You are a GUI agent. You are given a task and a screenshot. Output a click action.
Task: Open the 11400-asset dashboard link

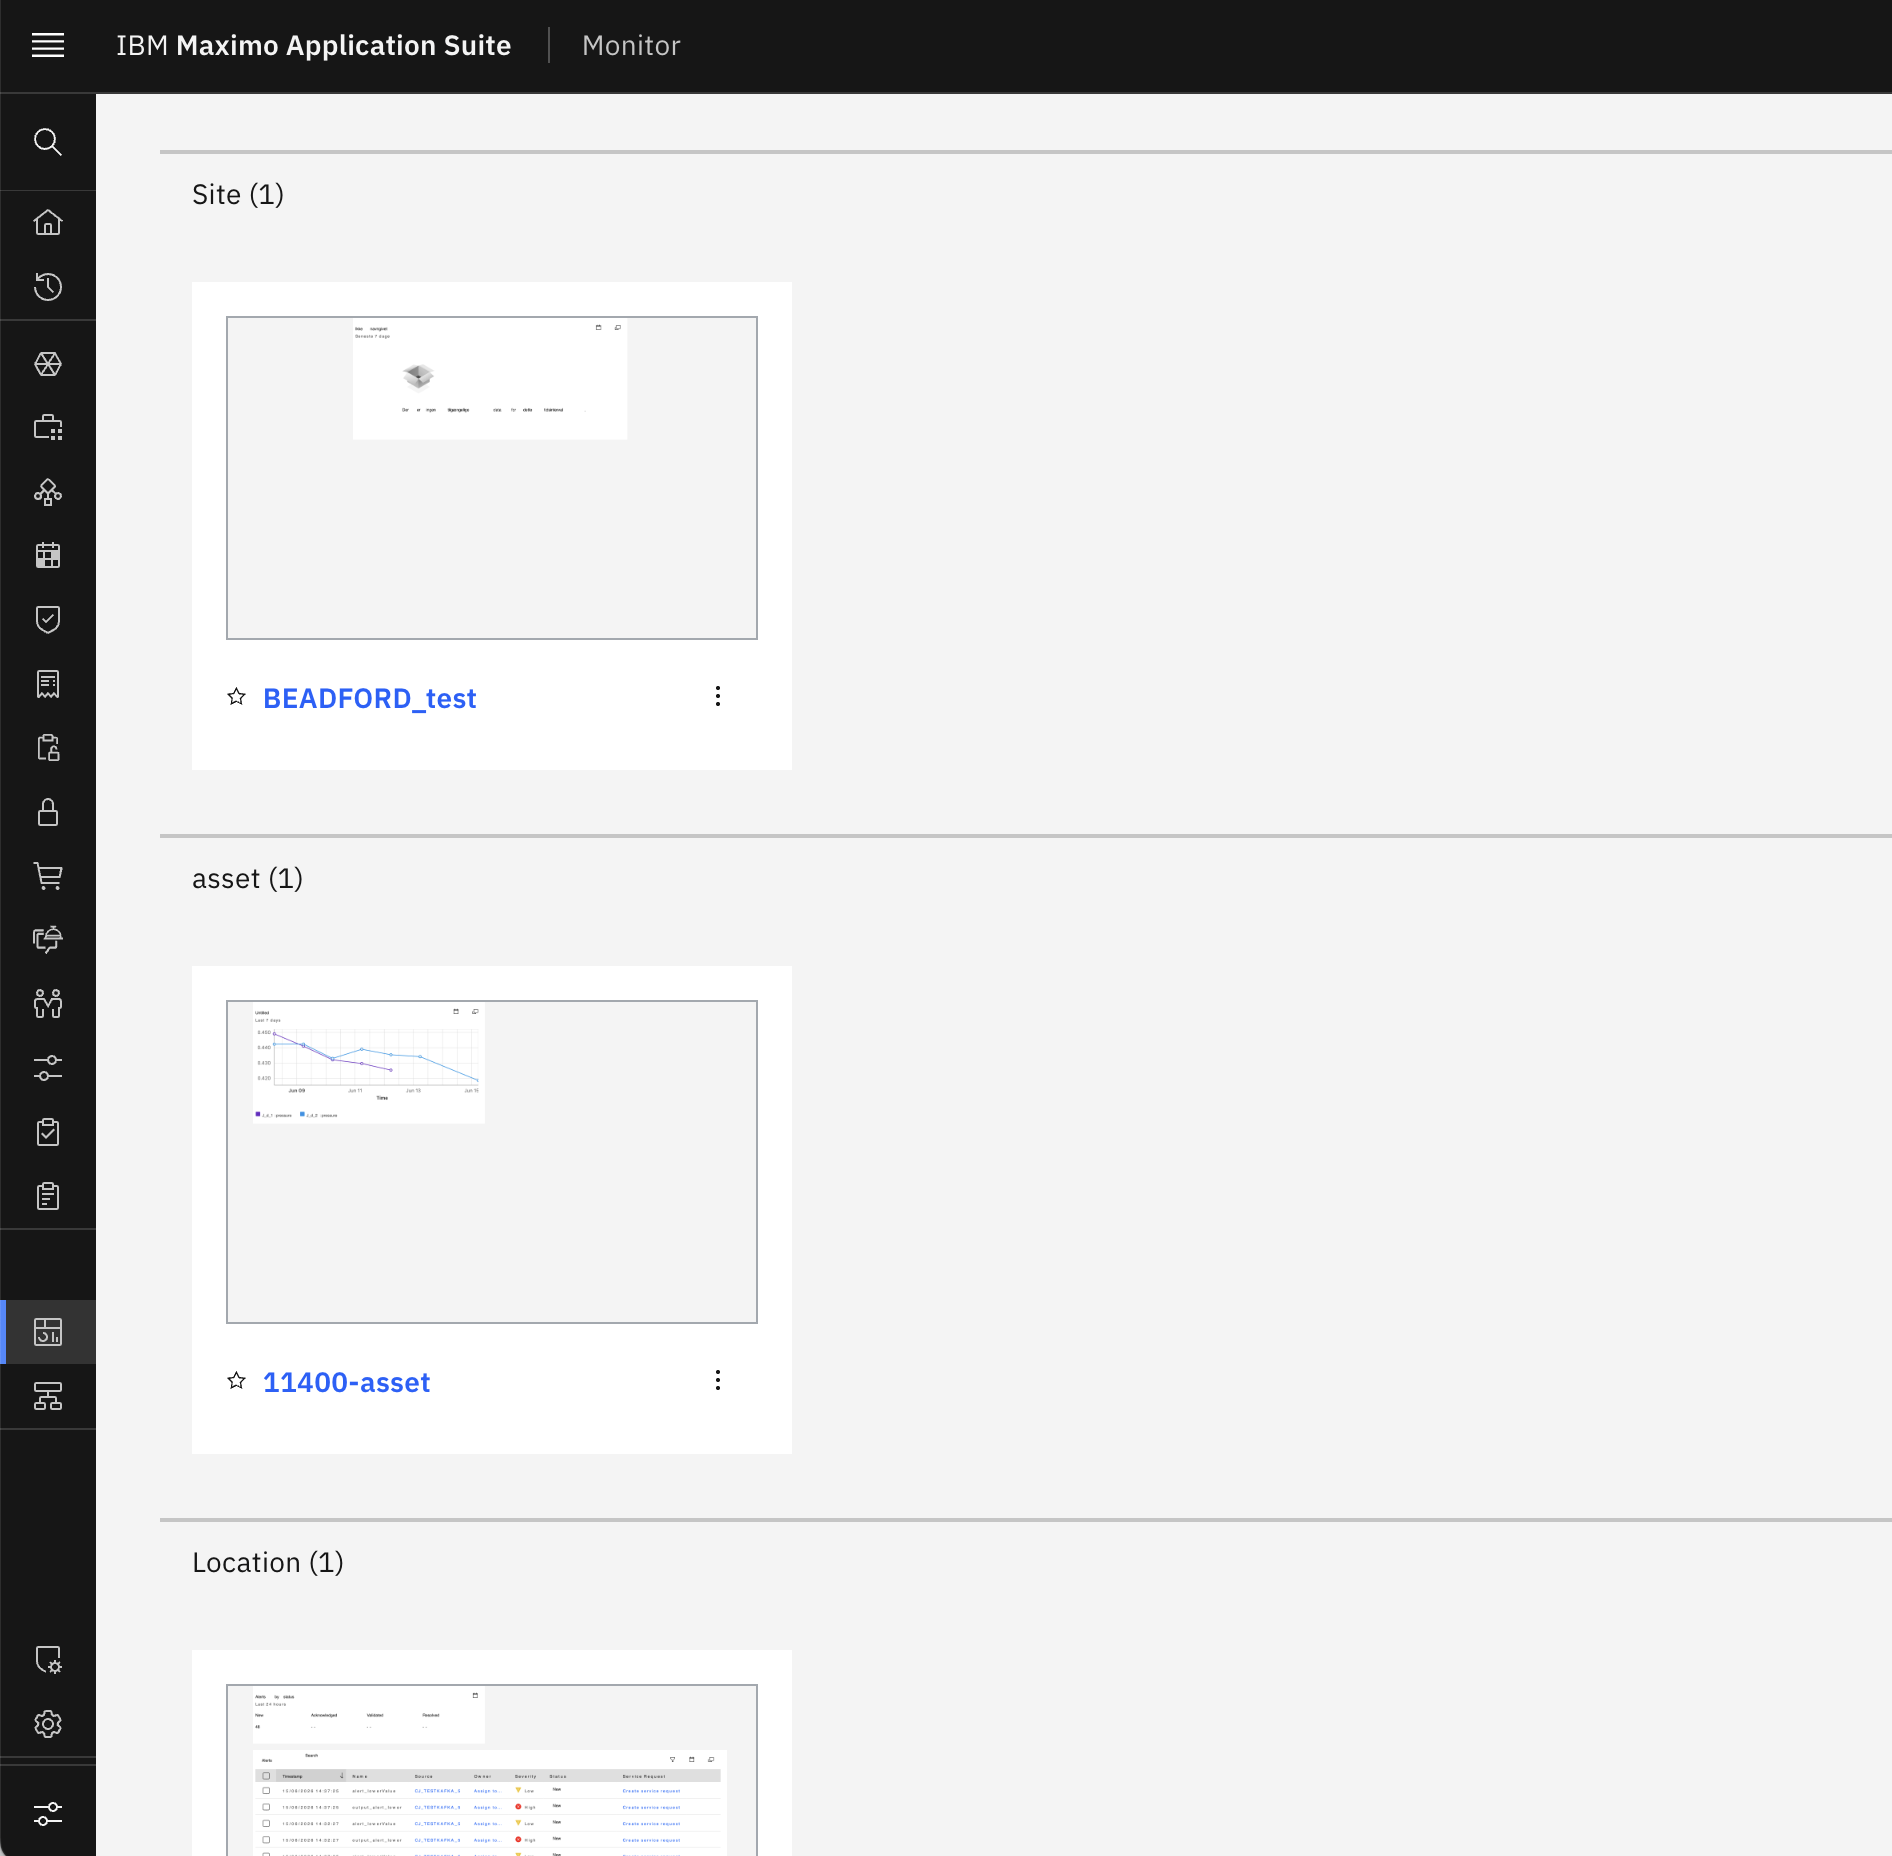[x=346, y=1382]
